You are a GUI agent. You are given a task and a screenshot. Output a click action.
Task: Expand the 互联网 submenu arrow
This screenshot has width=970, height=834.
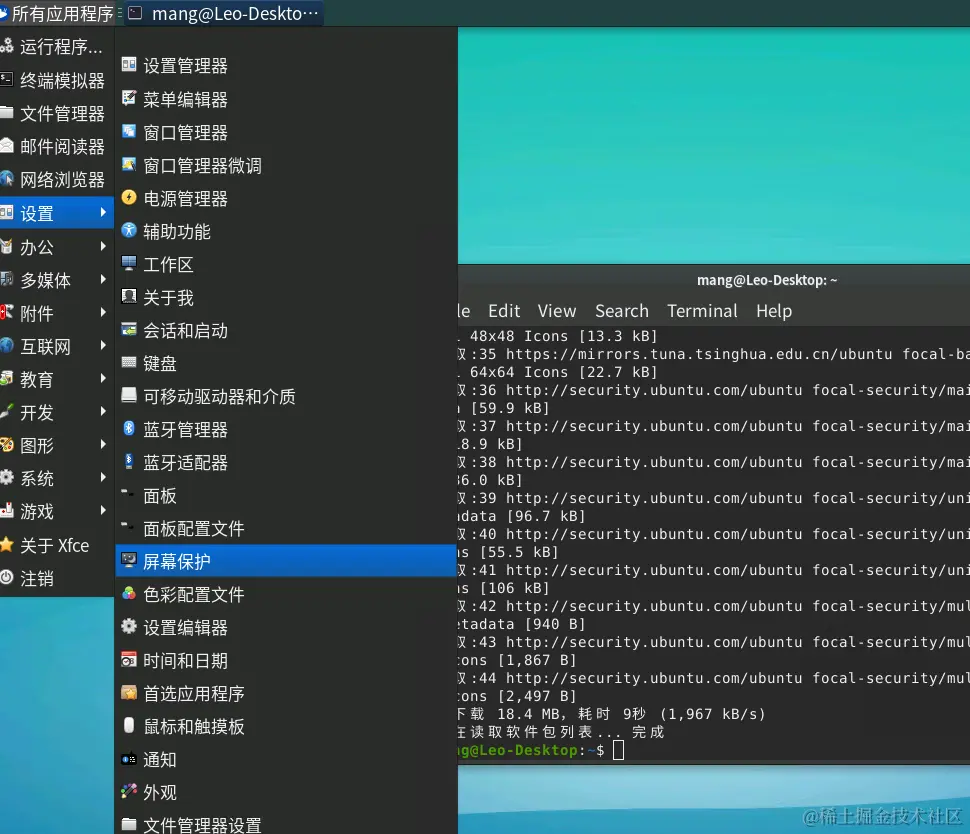103,345
